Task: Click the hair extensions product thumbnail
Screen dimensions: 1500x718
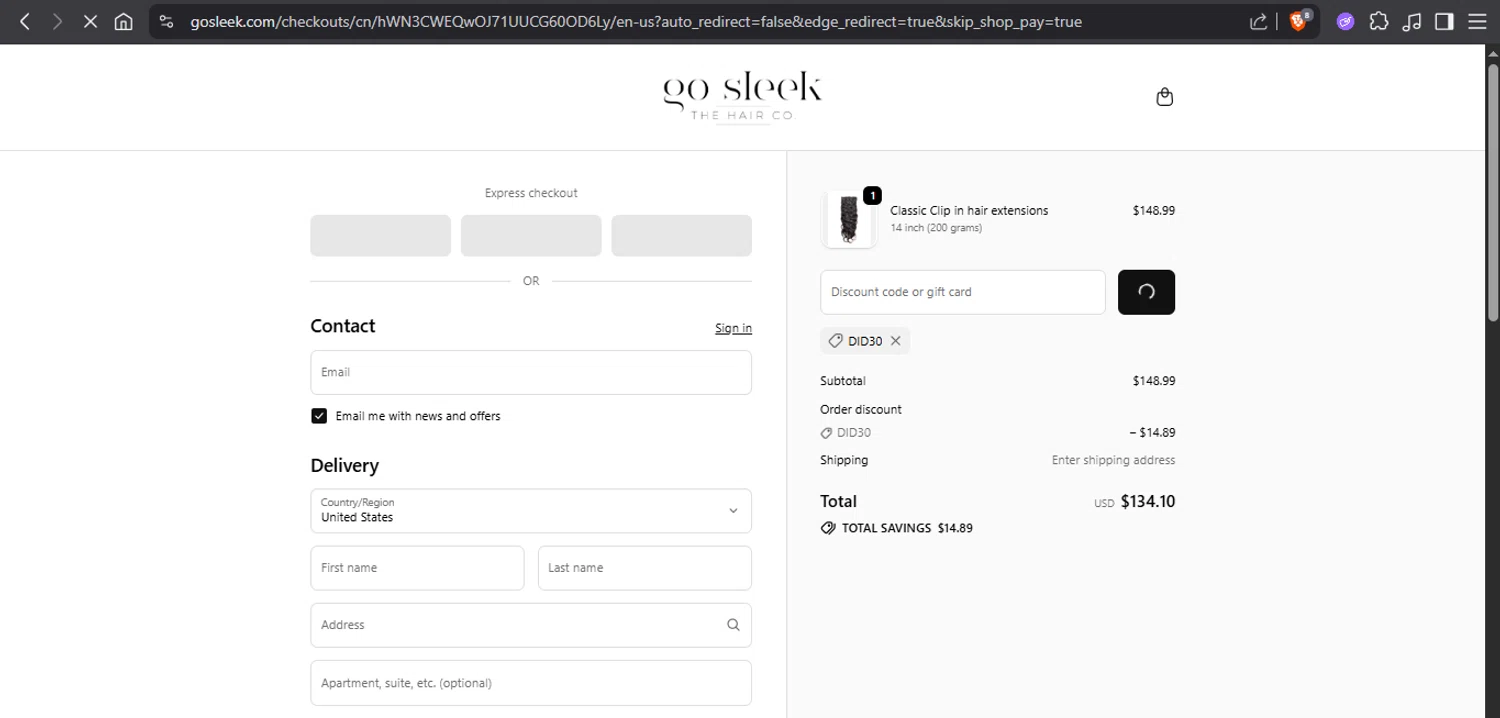Action: click(x=849, y=219)
